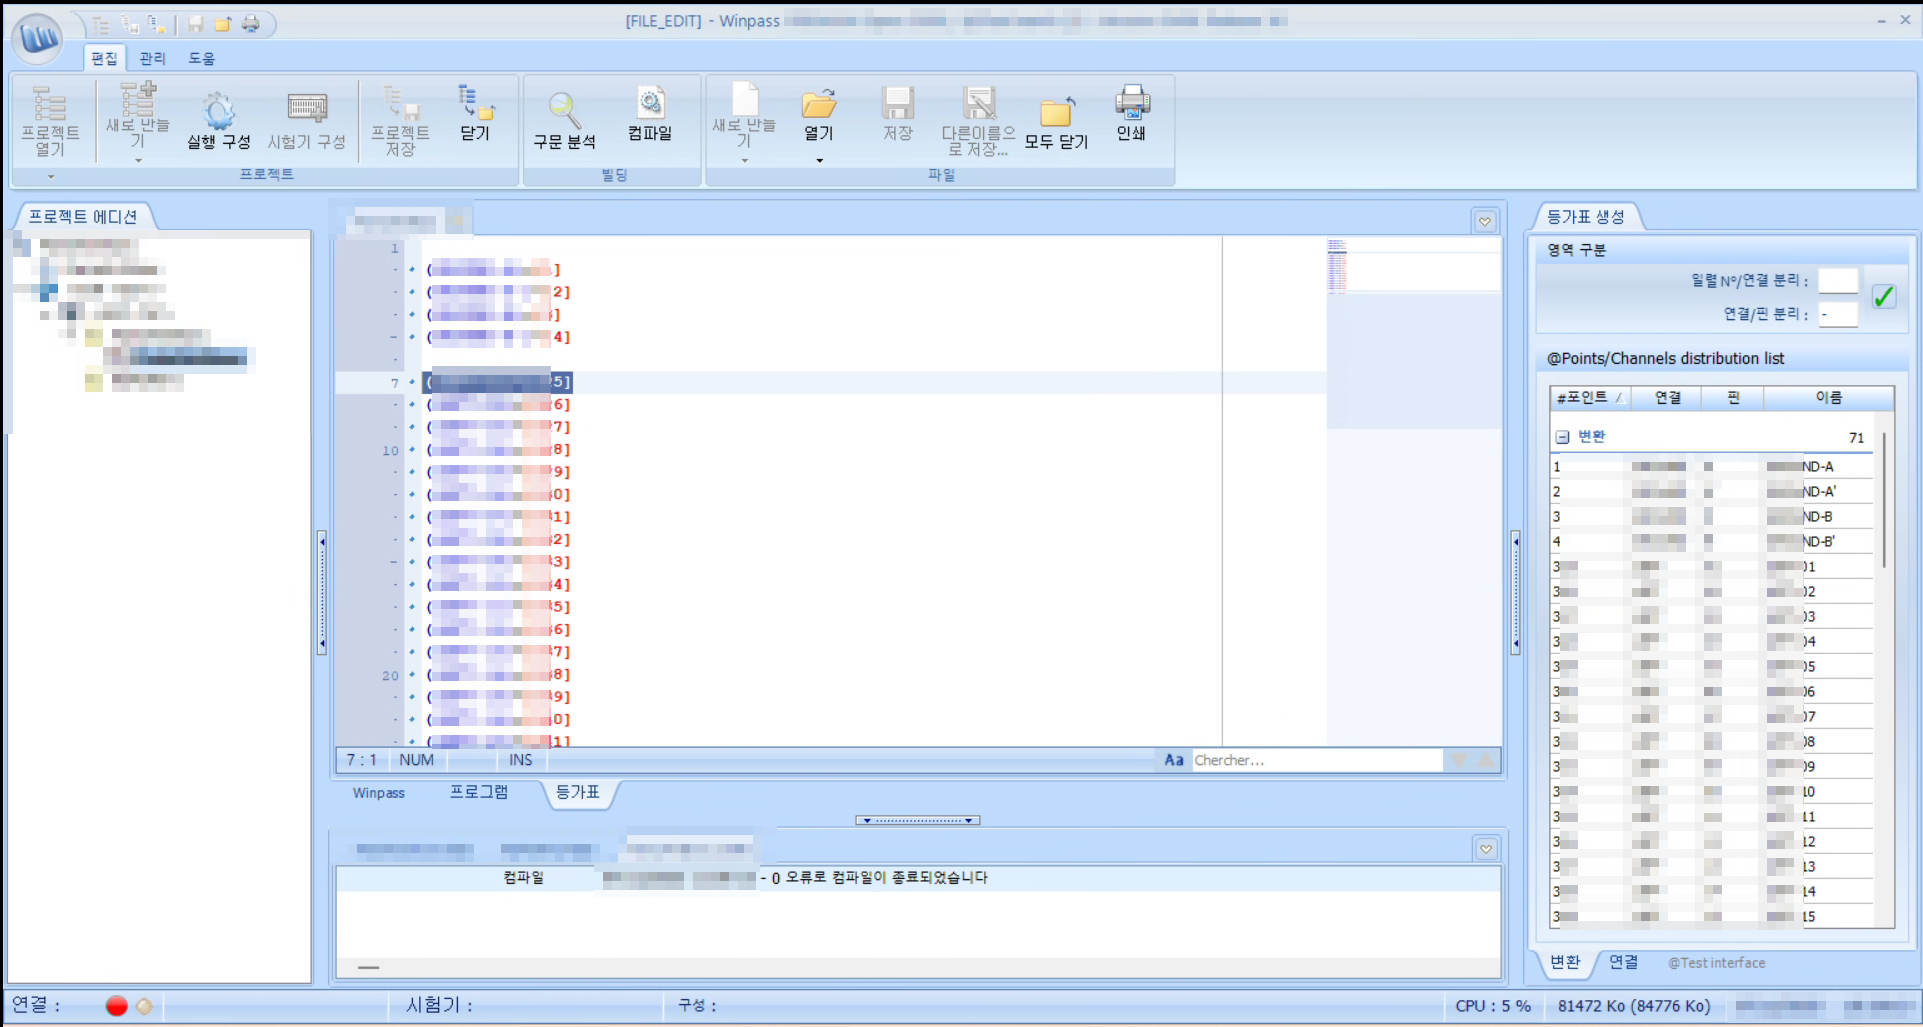Image resolution: width=1923 pixels, height=1027 pixels.
Task: Click the 인쇄 print icon
Action: click(x=1131, y=103)
